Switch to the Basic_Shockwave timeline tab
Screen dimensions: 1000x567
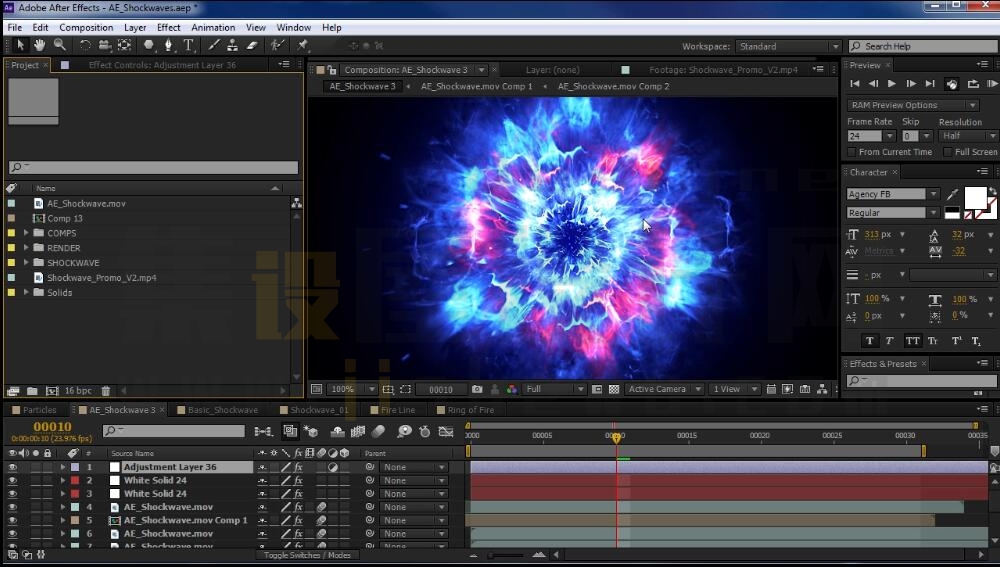point(223,410)
